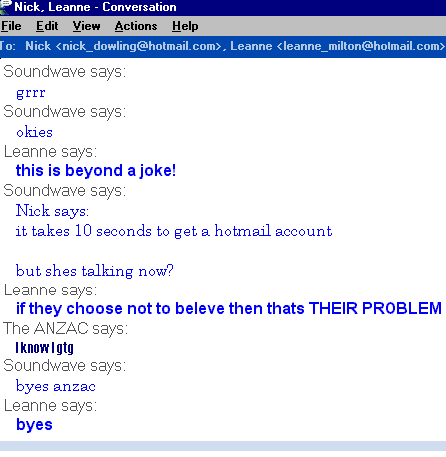Click the 'okies' message
This screenshot has width=446, height=457.
coord(34,132)
